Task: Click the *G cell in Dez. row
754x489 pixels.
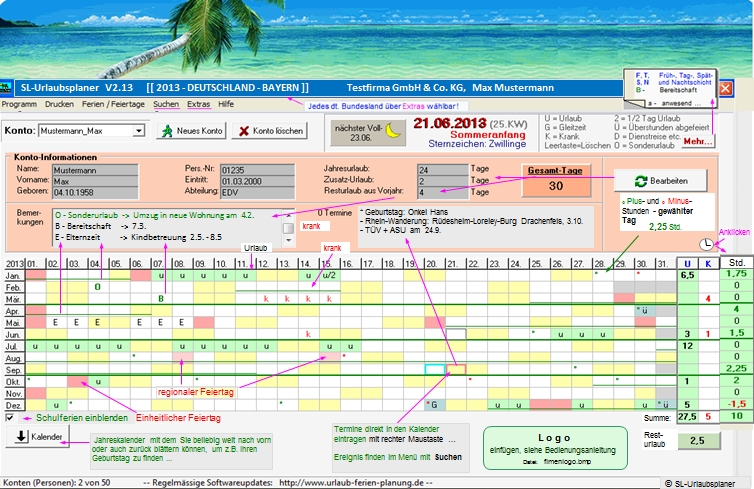Action: [435, 405]
